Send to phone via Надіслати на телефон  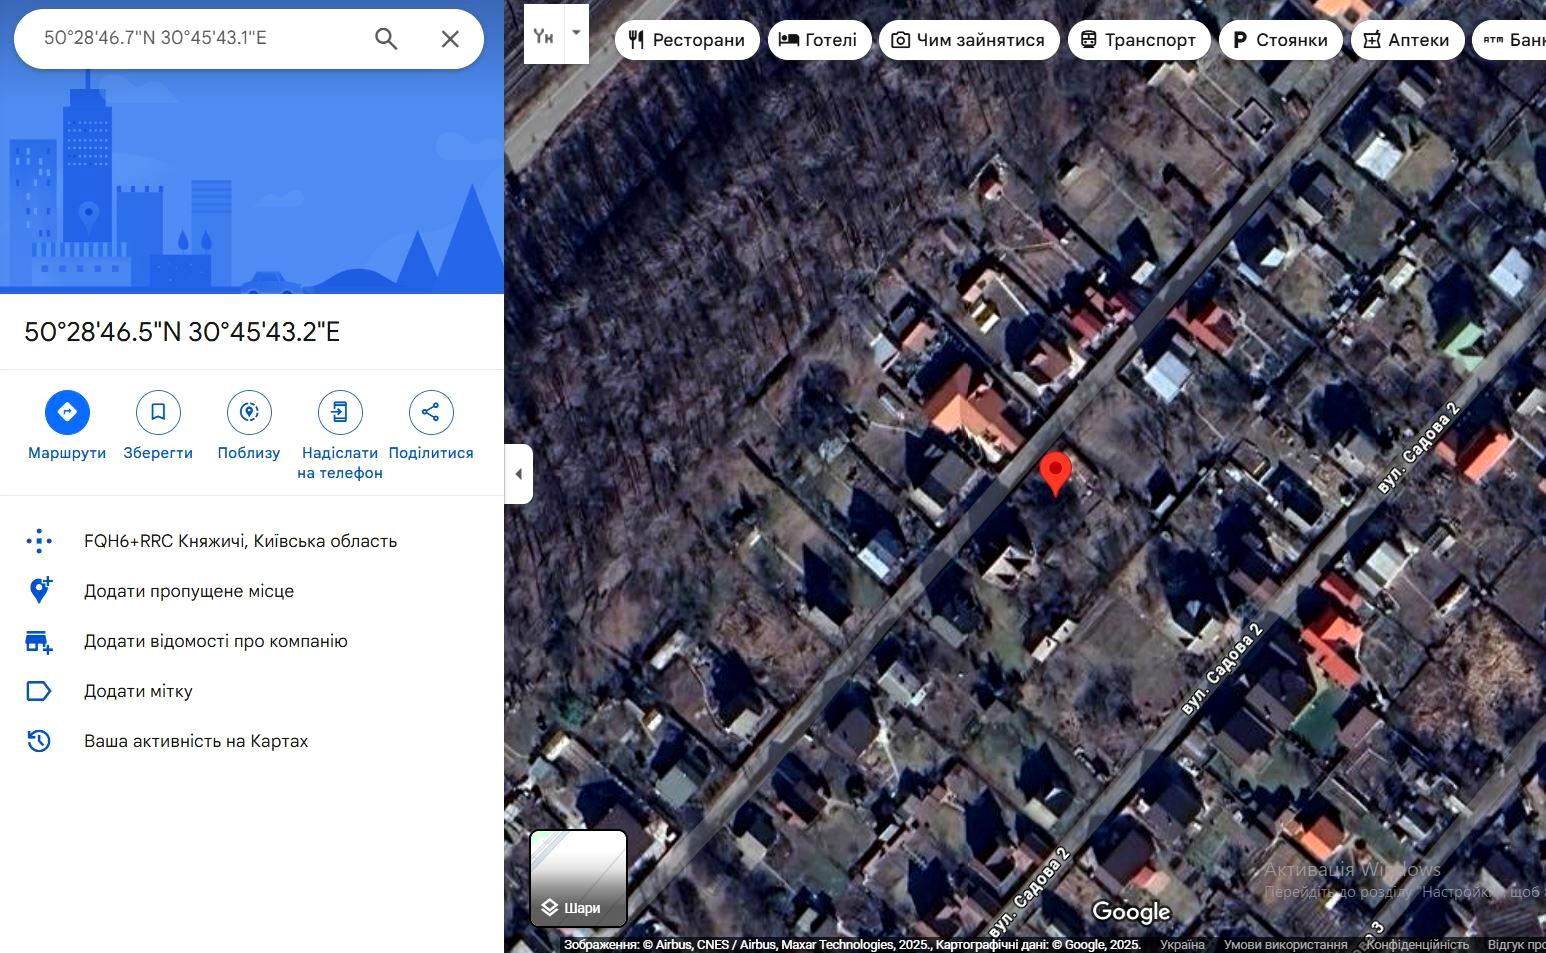(x=340, y=412)
